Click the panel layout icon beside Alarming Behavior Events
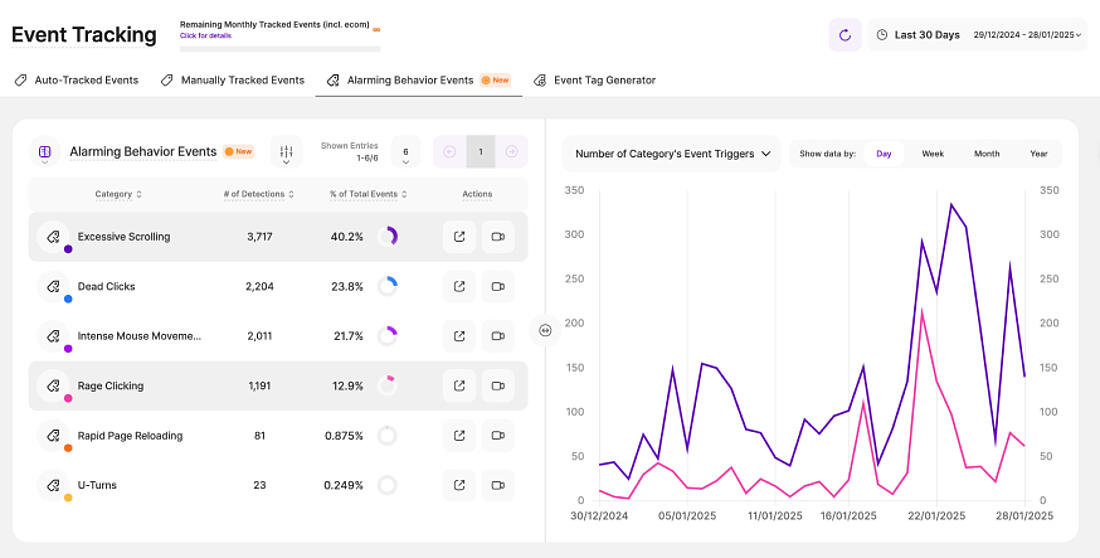Viewport: 1100px width, 558px height. [x=45, y=152]
